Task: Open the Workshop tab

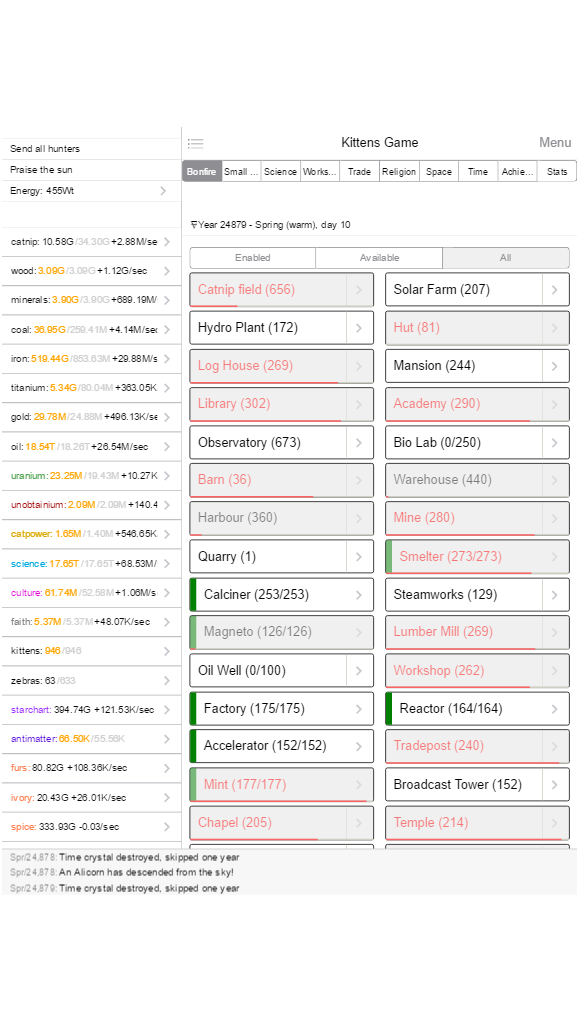Action: [x=320, y=172]
